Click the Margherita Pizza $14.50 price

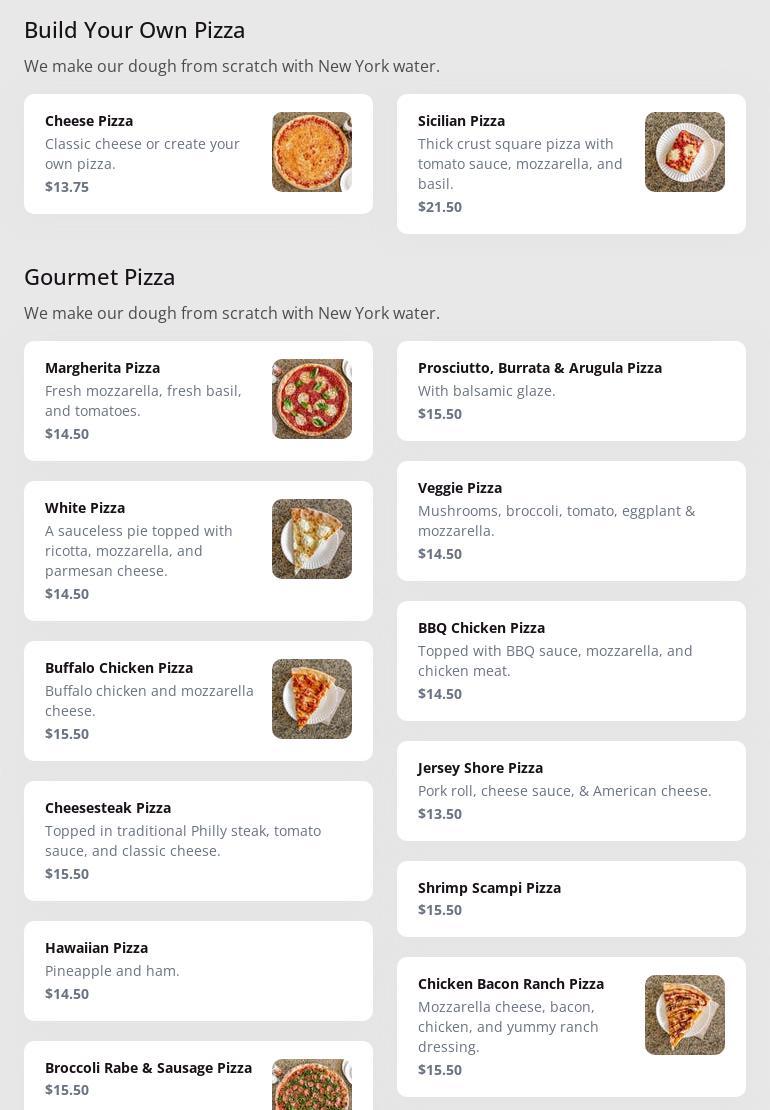click(67, 434)
